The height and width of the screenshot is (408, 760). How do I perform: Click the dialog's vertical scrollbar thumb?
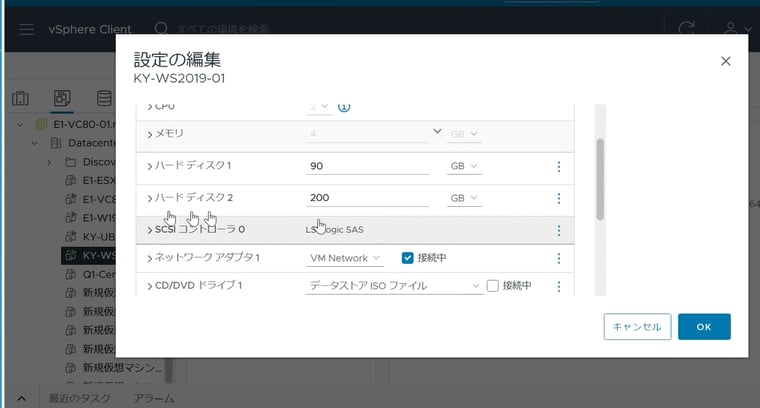pos(600,179)
